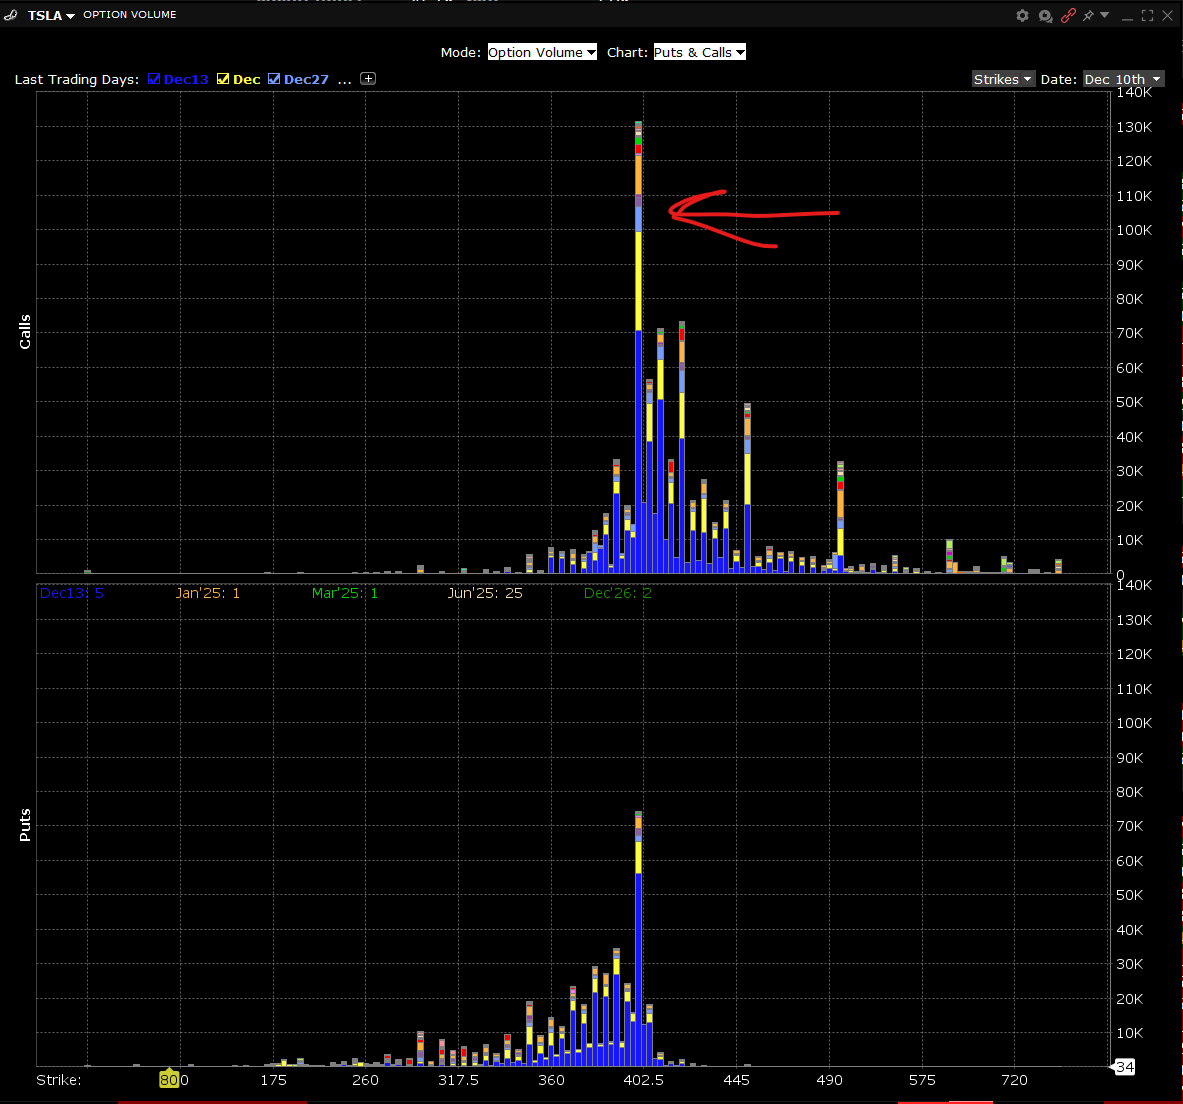Toggle the yellow Dec checkbox
1183x1104 pixels.
point(223,79)
